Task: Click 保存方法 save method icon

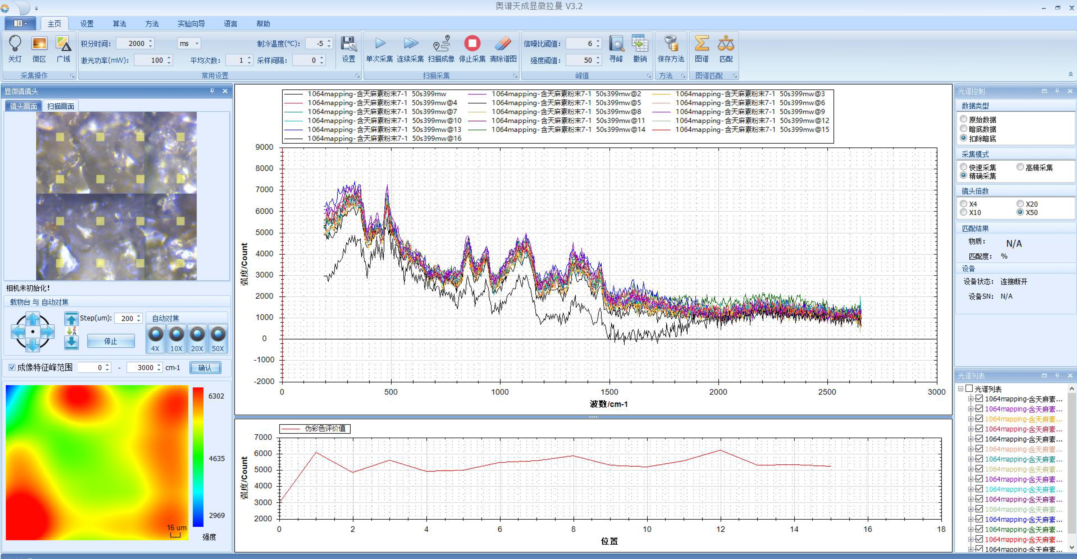Action: pyautogui.click(x=671, y=44)
